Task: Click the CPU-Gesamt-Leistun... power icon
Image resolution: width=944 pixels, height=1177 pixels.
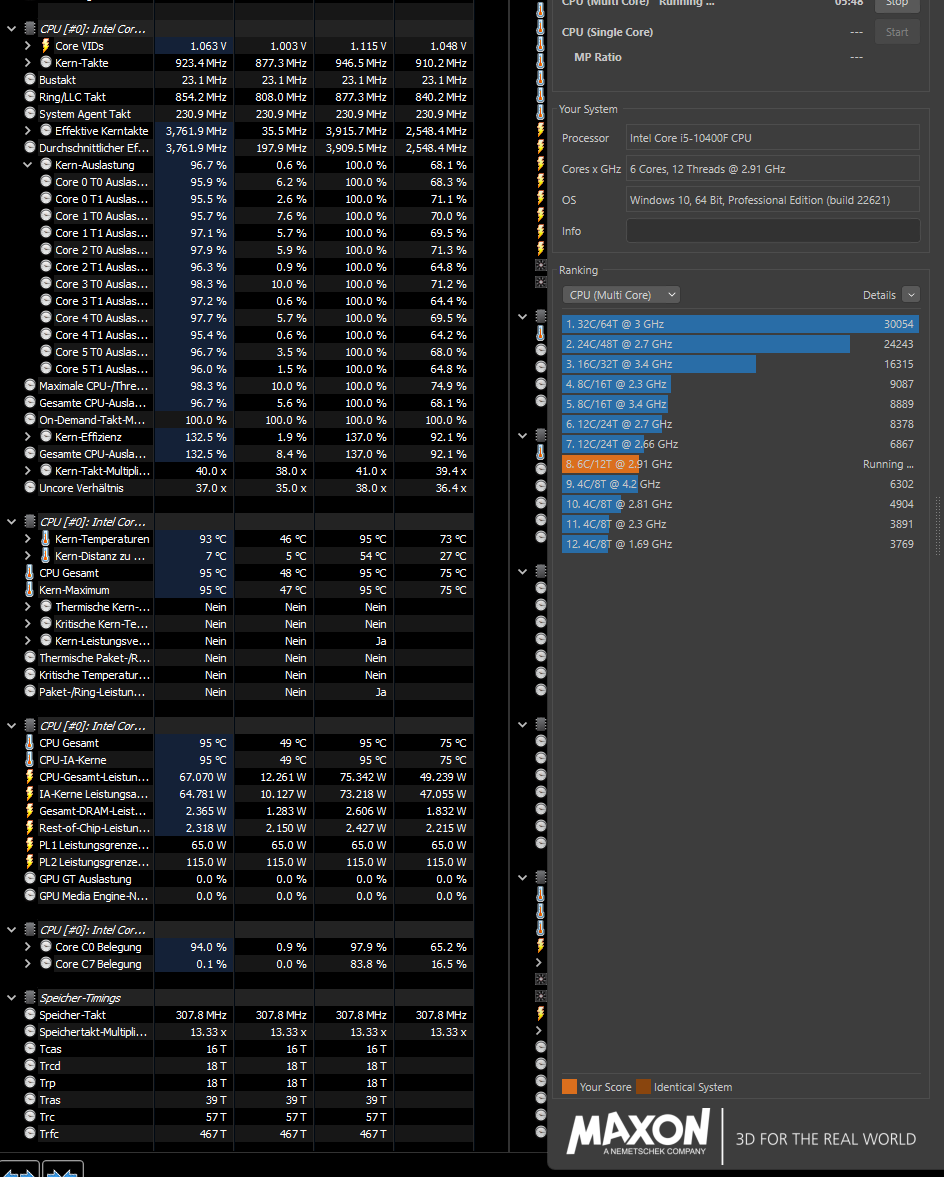Action: click(x=30, y=776)
